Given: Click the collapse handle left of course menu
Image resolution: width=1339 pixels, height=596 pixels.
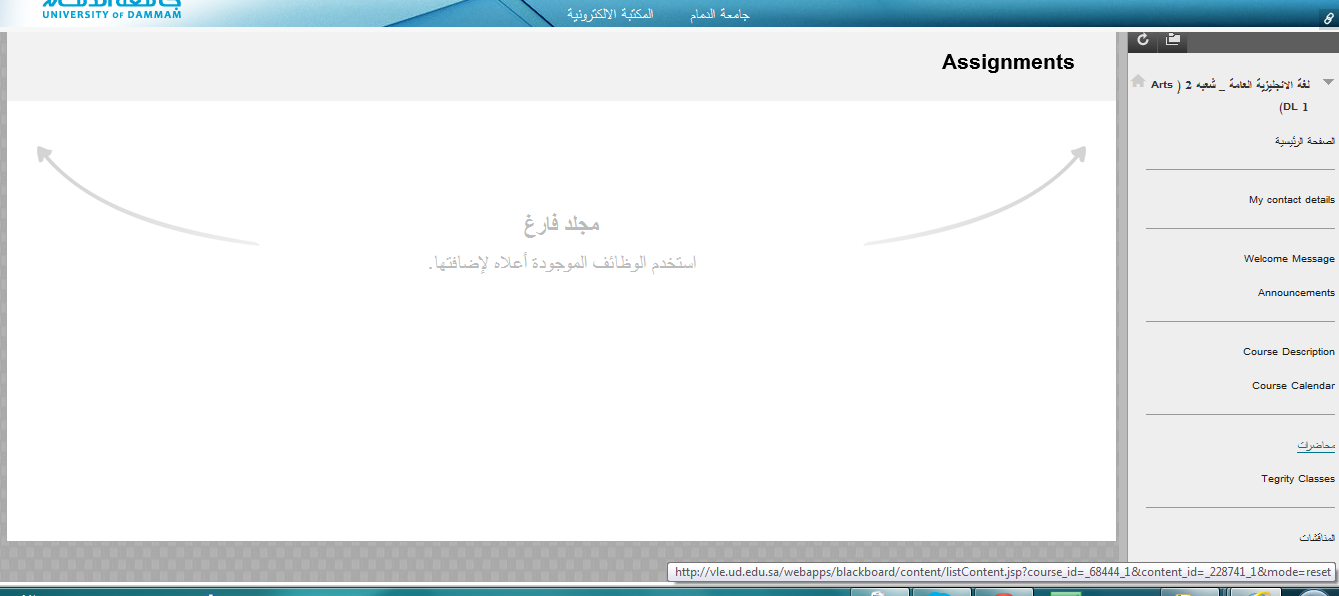Looking at the screenshot, I should tap(1122, 300).
